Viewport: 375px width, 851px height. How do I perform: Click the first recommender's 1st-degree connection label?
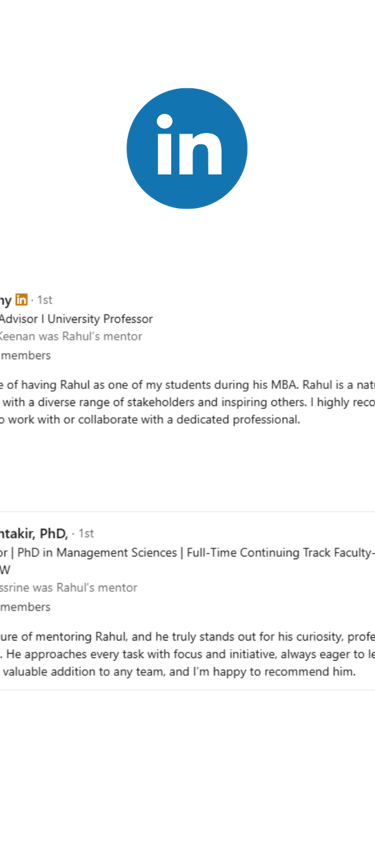click(45, 300)
